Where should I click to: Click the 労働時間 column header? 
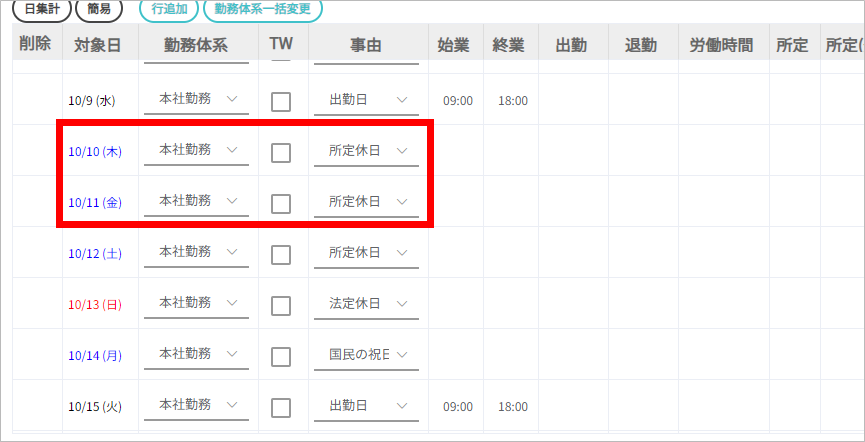point(721,45)
